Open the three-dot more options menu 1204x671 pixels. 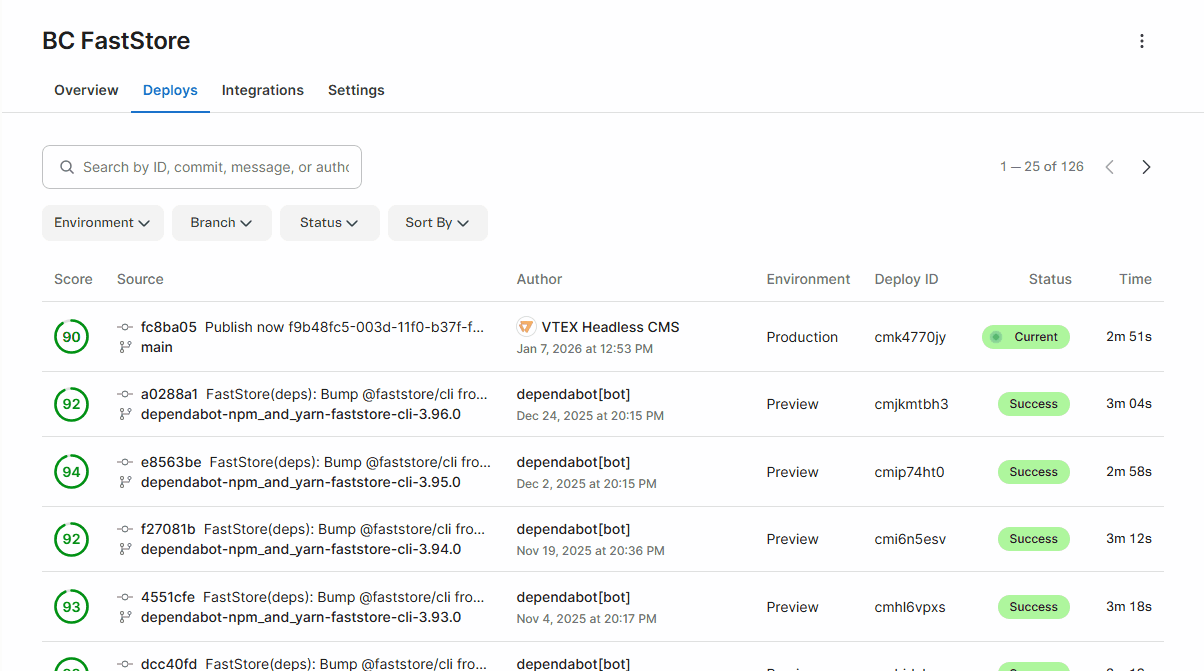click(1142, 41)
